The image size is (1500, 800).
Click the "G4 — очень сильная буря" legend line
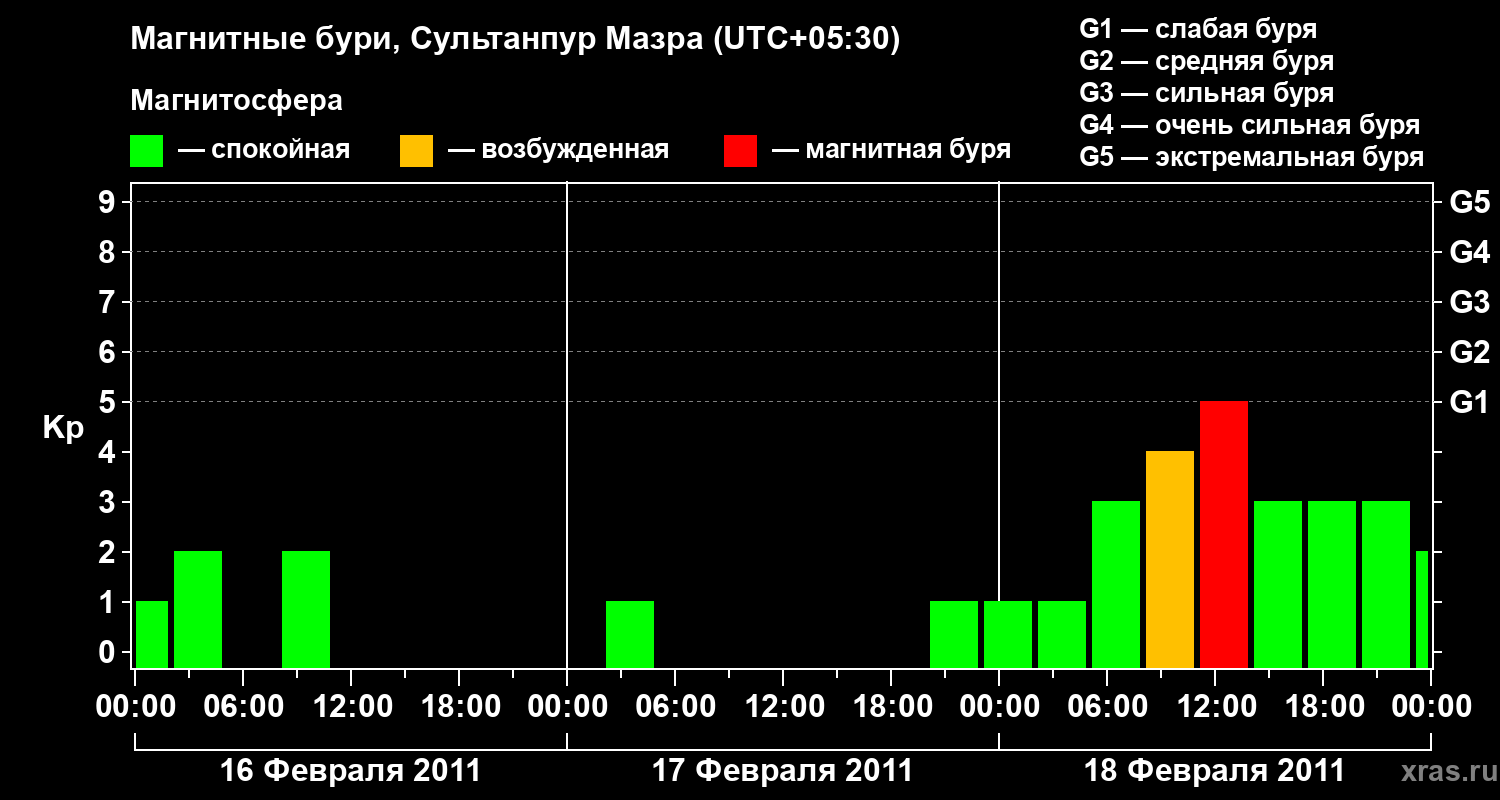(x=1250, y=125)
